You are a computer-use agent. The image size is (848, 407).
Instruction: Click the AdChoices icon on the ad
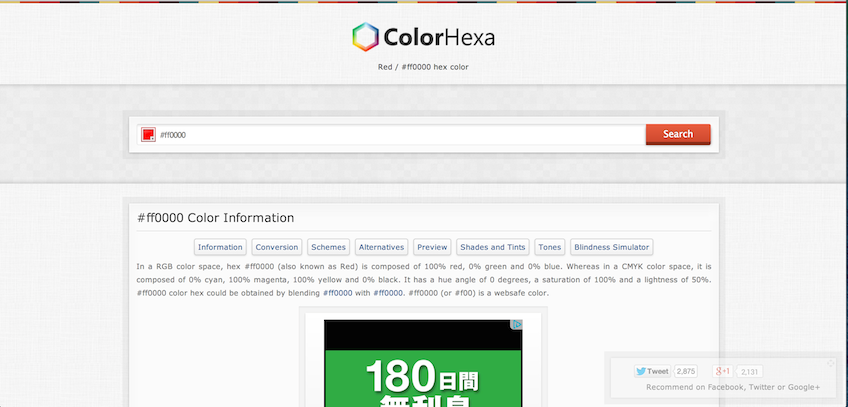(517, 324)
